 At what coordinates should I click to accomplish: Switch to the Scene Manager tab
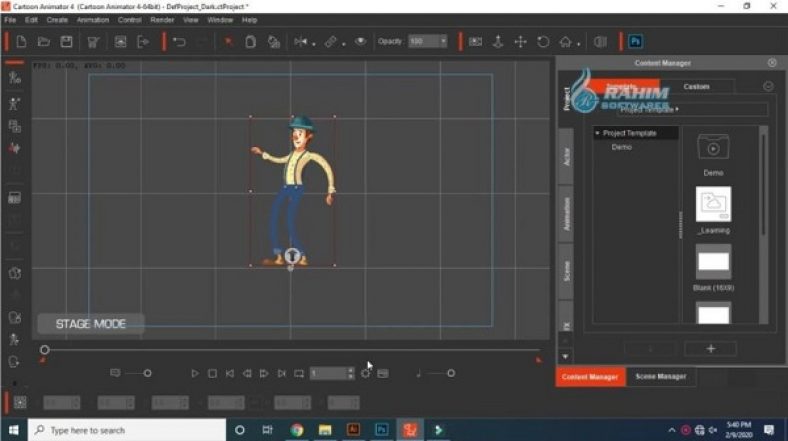661,377
